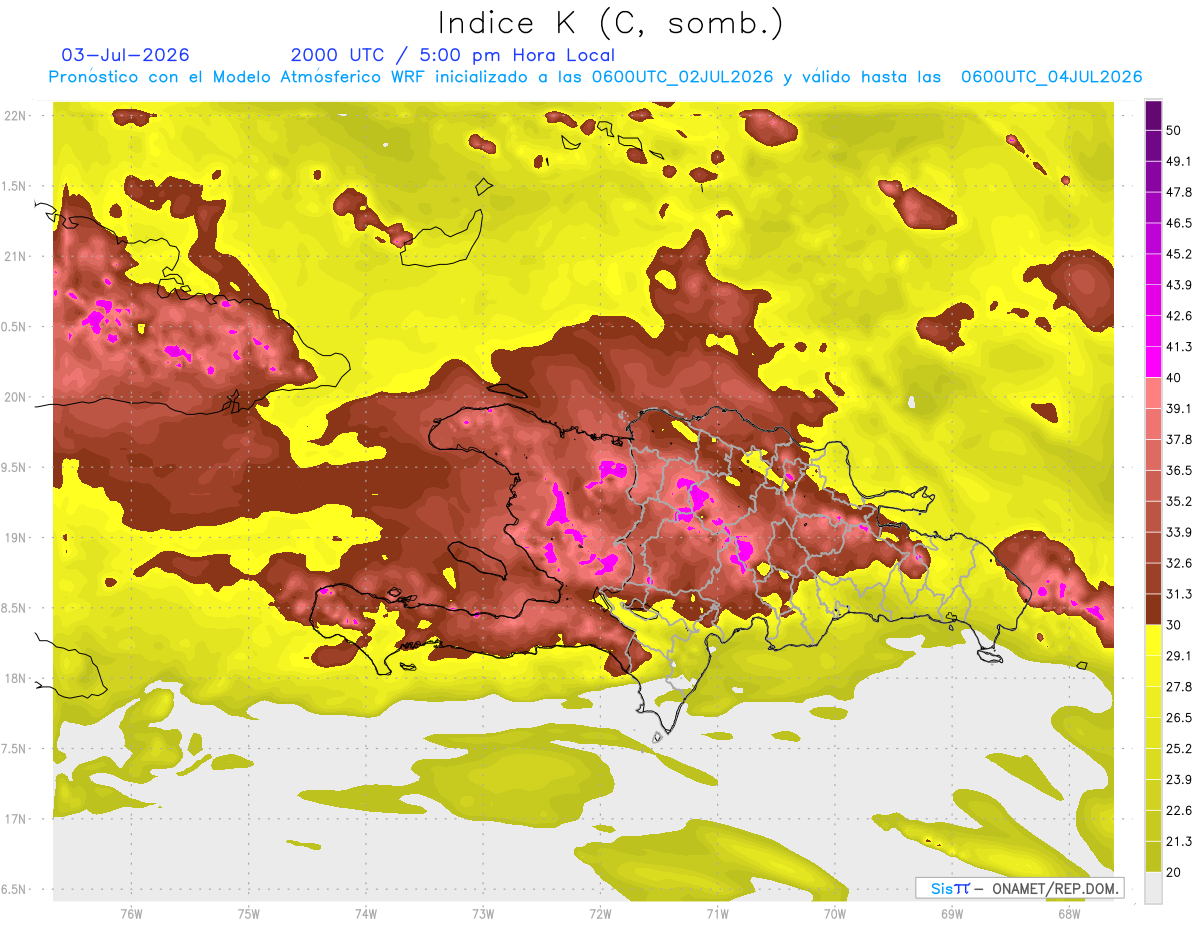
Task: Click "2000 UTC / 5:00 pm Hora Local"
Action: tap(453, 55)
